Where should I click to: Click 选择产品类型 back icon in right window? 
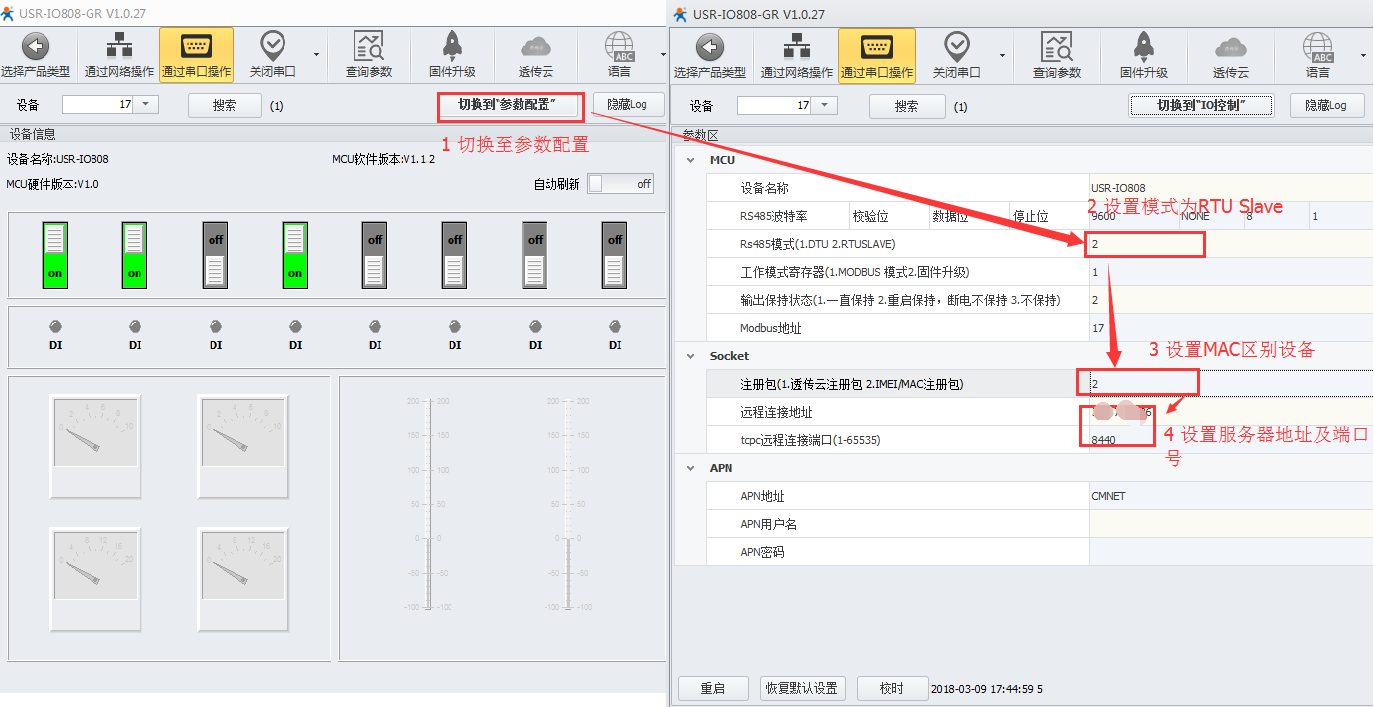pos(710,47)
